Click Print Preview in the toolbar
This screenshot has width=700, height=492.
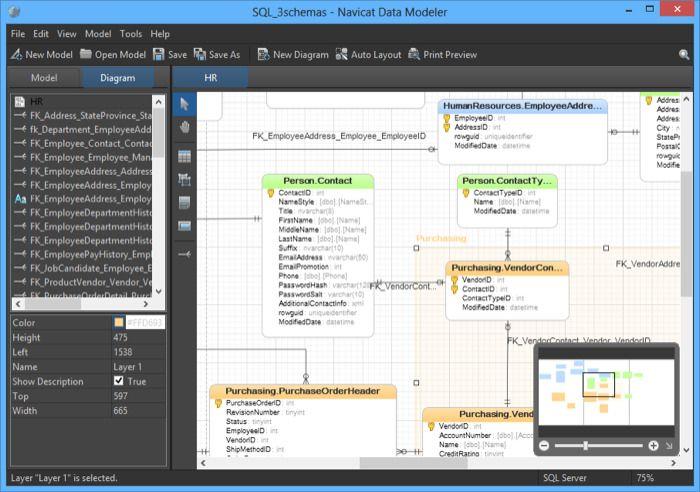[x=442, y=54]
